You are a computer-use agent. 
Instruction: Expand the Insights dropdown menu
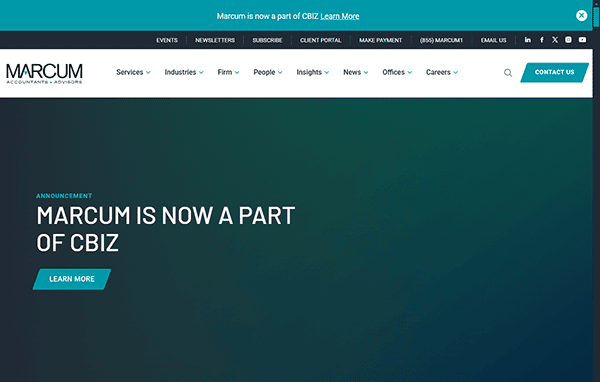tap(313, 72)
